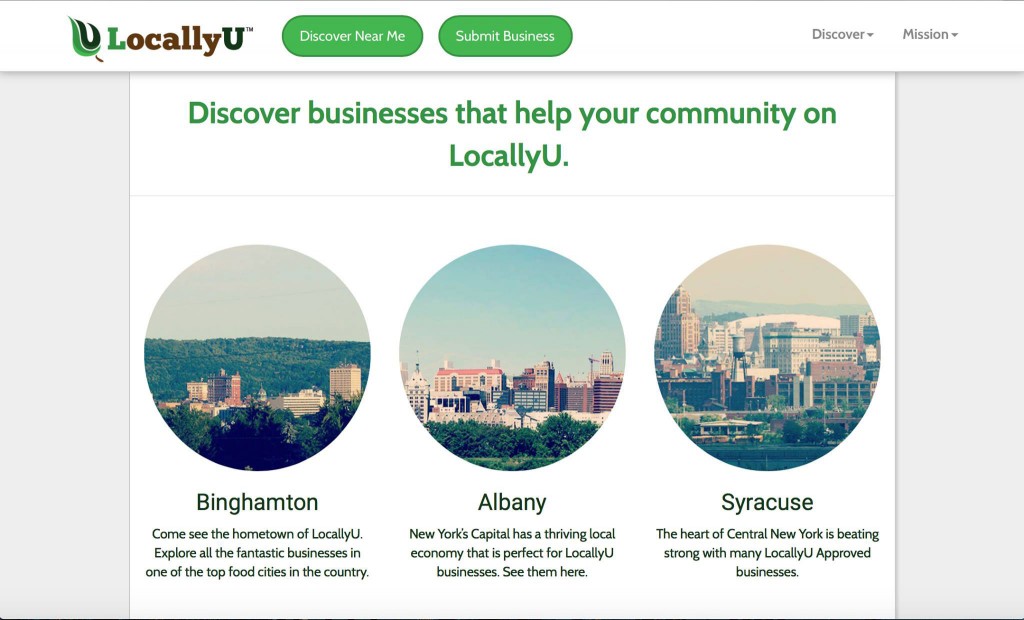This screenshot has width=1024, height=620.
Task: Click the LocallyU leaf logo icon
Action: click(86, 39)
